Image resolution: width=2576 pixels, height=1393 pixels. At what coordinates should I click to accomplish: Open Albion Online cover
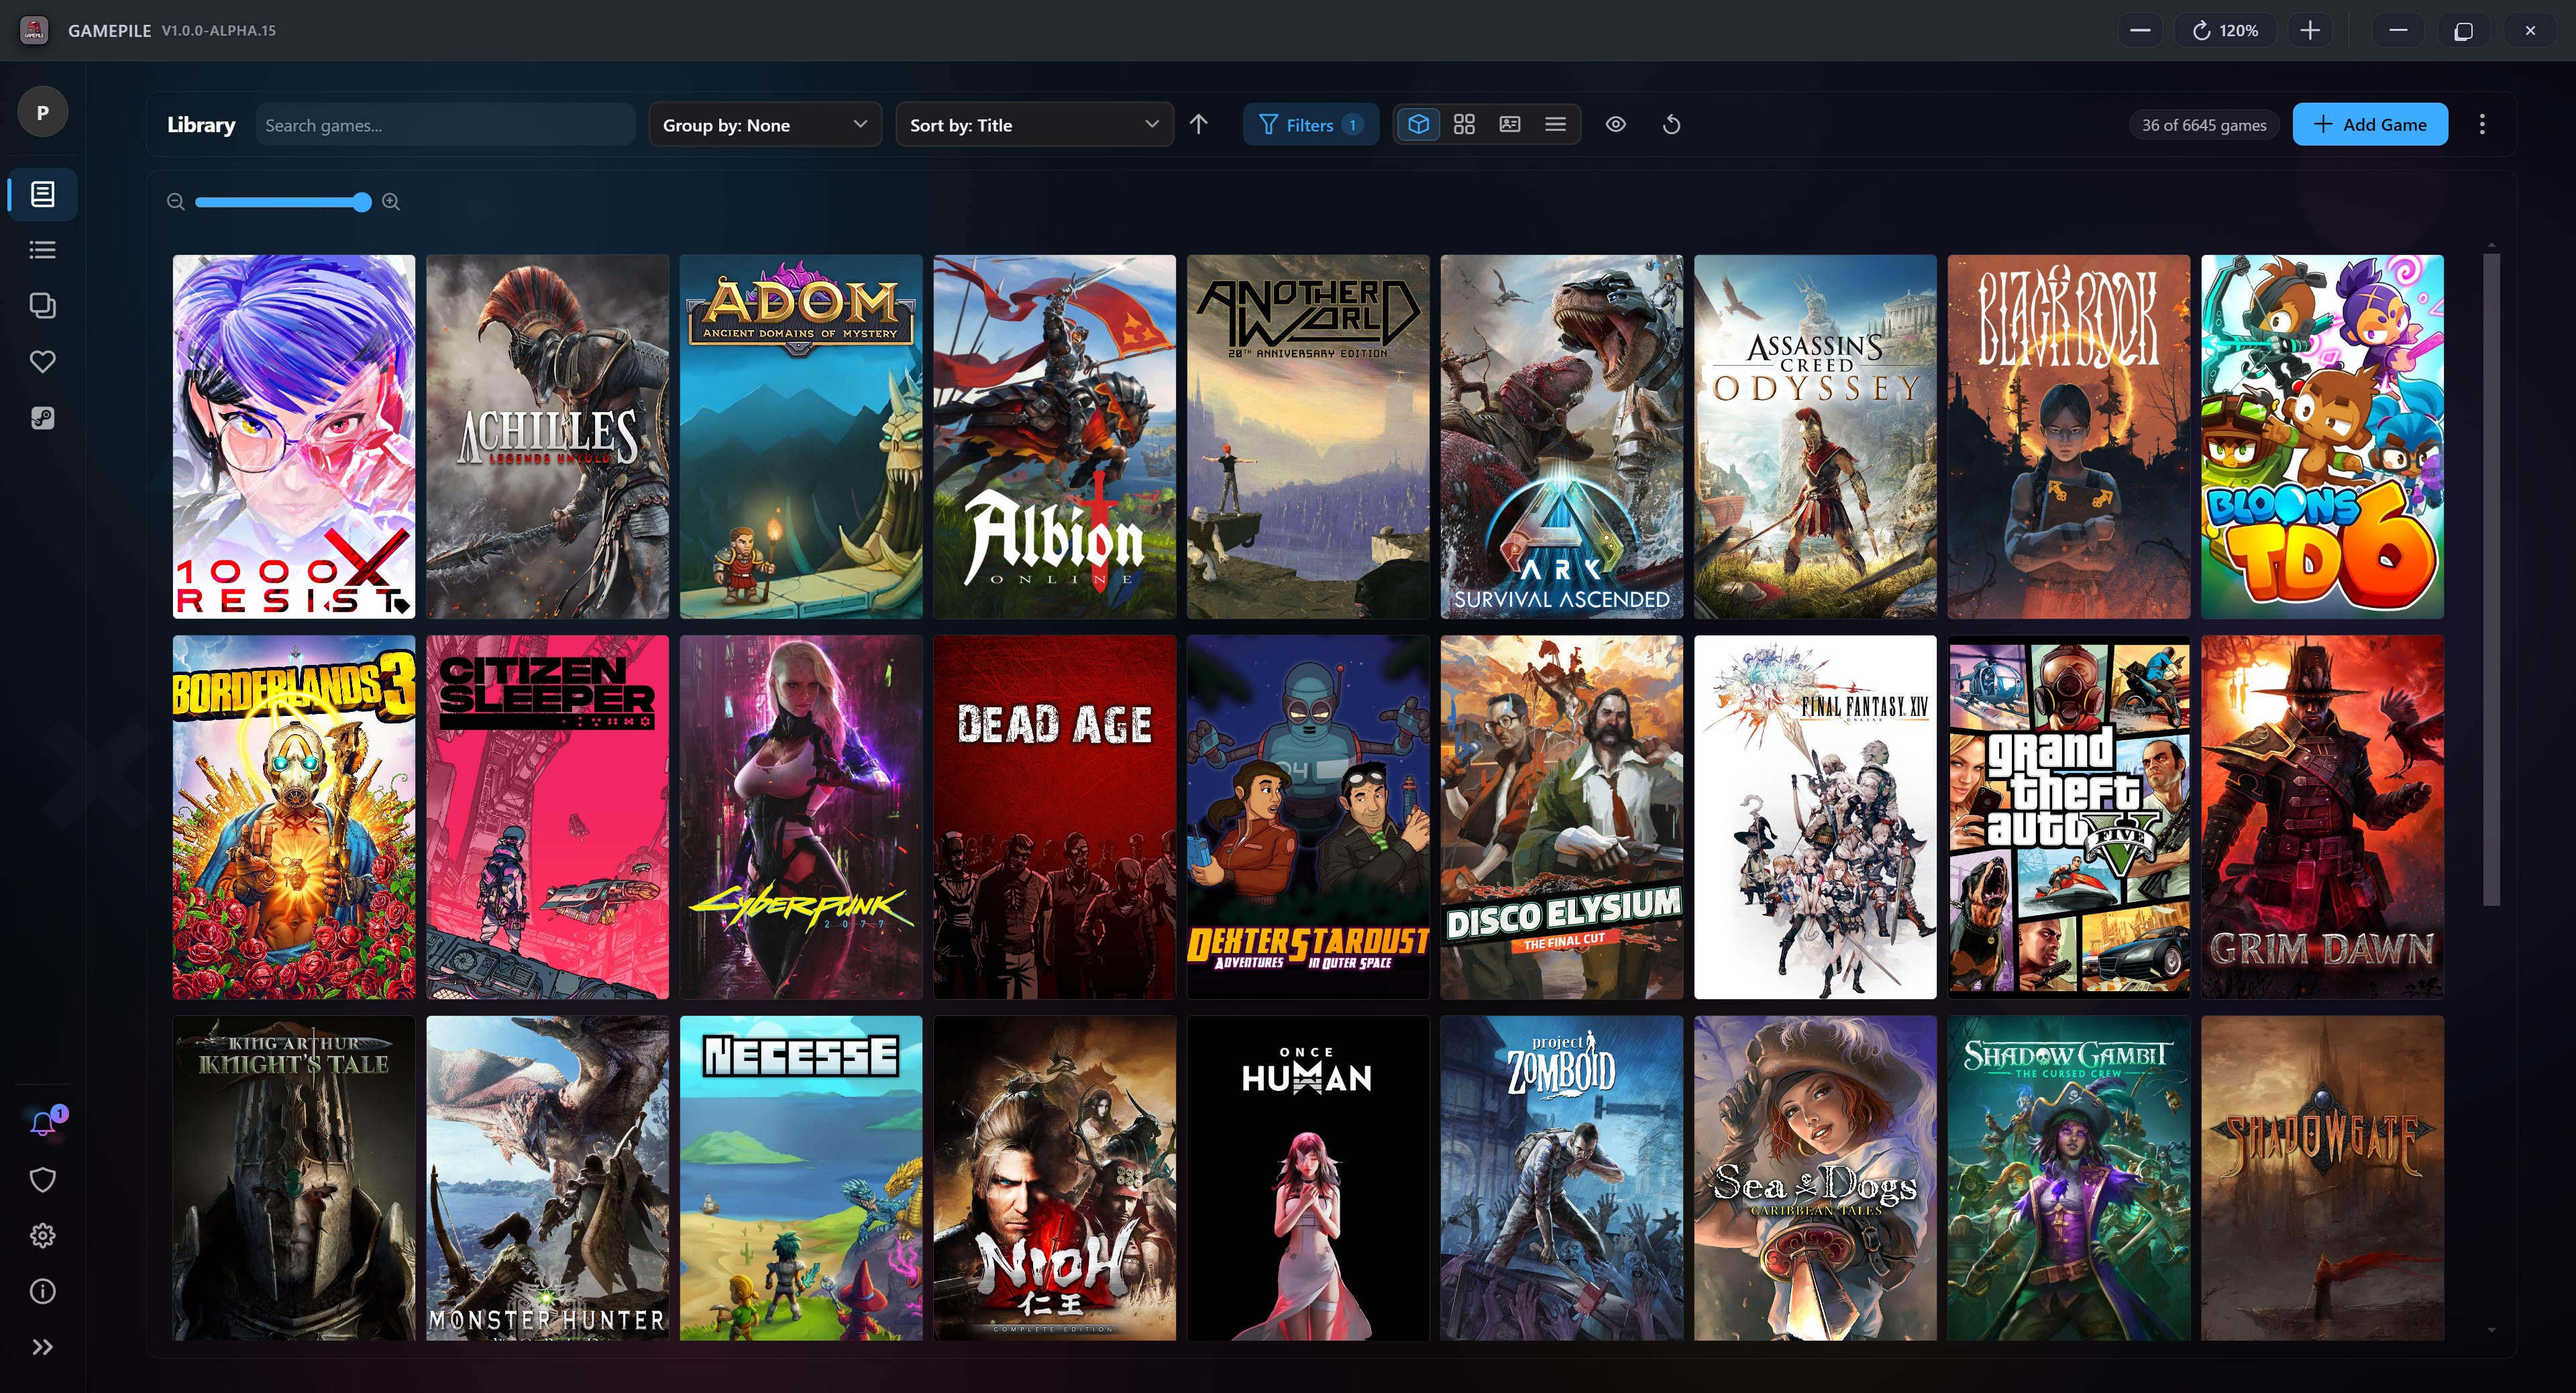coord(1055,436)
